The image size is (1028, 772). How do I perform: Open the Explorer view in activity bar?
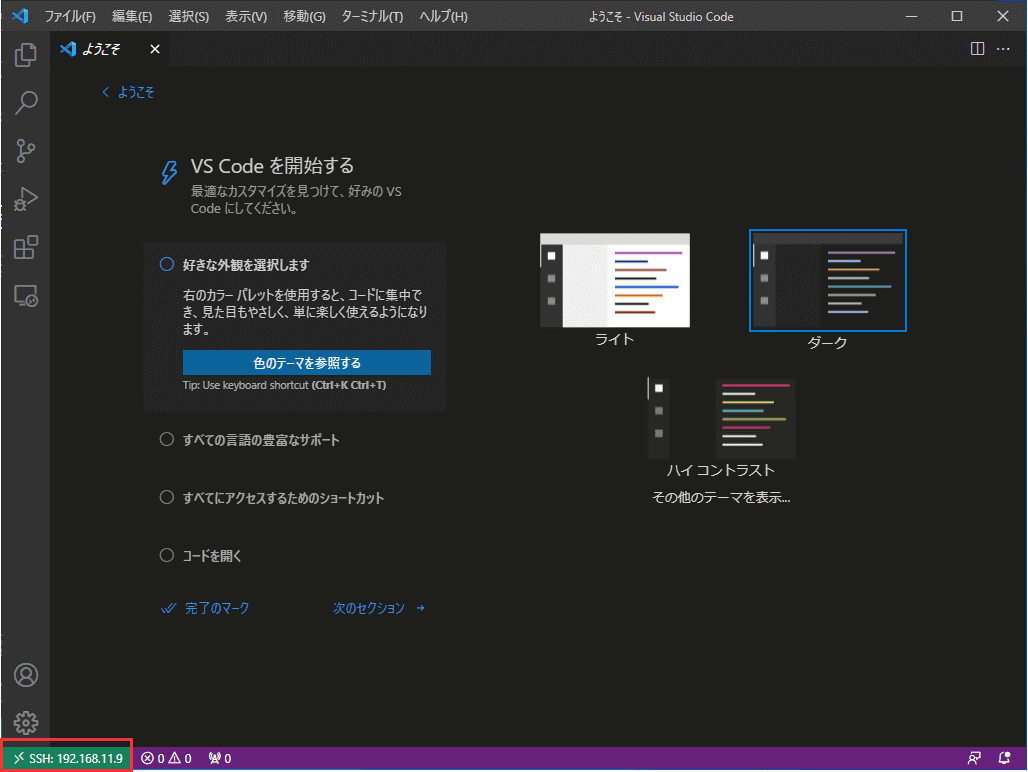point(26,54)
